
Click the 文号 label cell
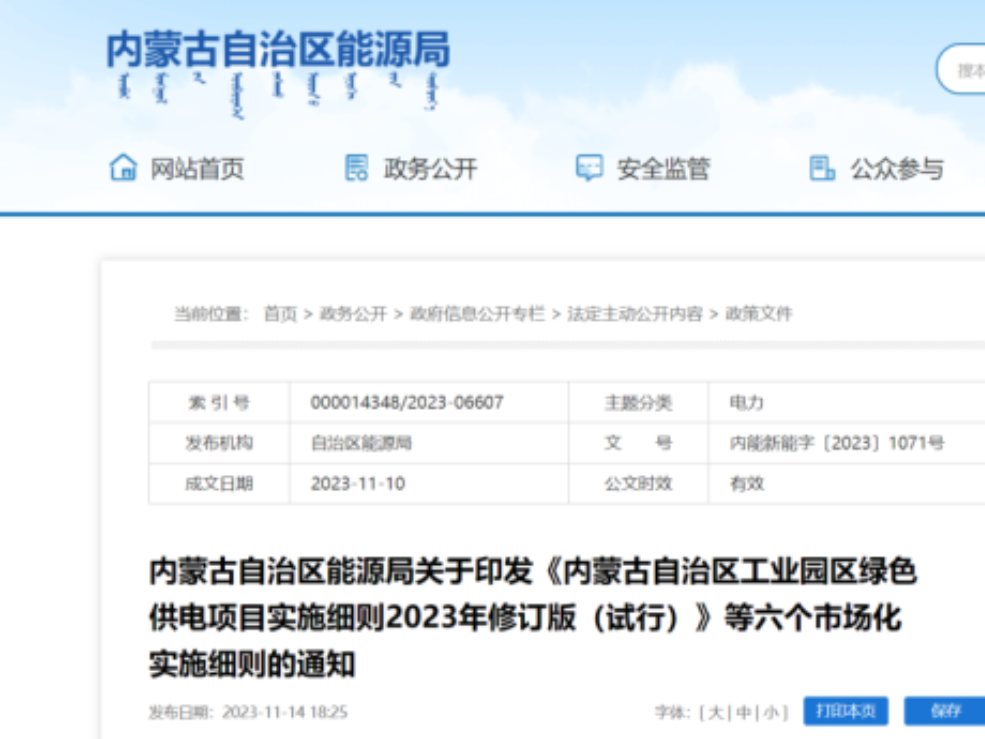(x=638, y=443)
